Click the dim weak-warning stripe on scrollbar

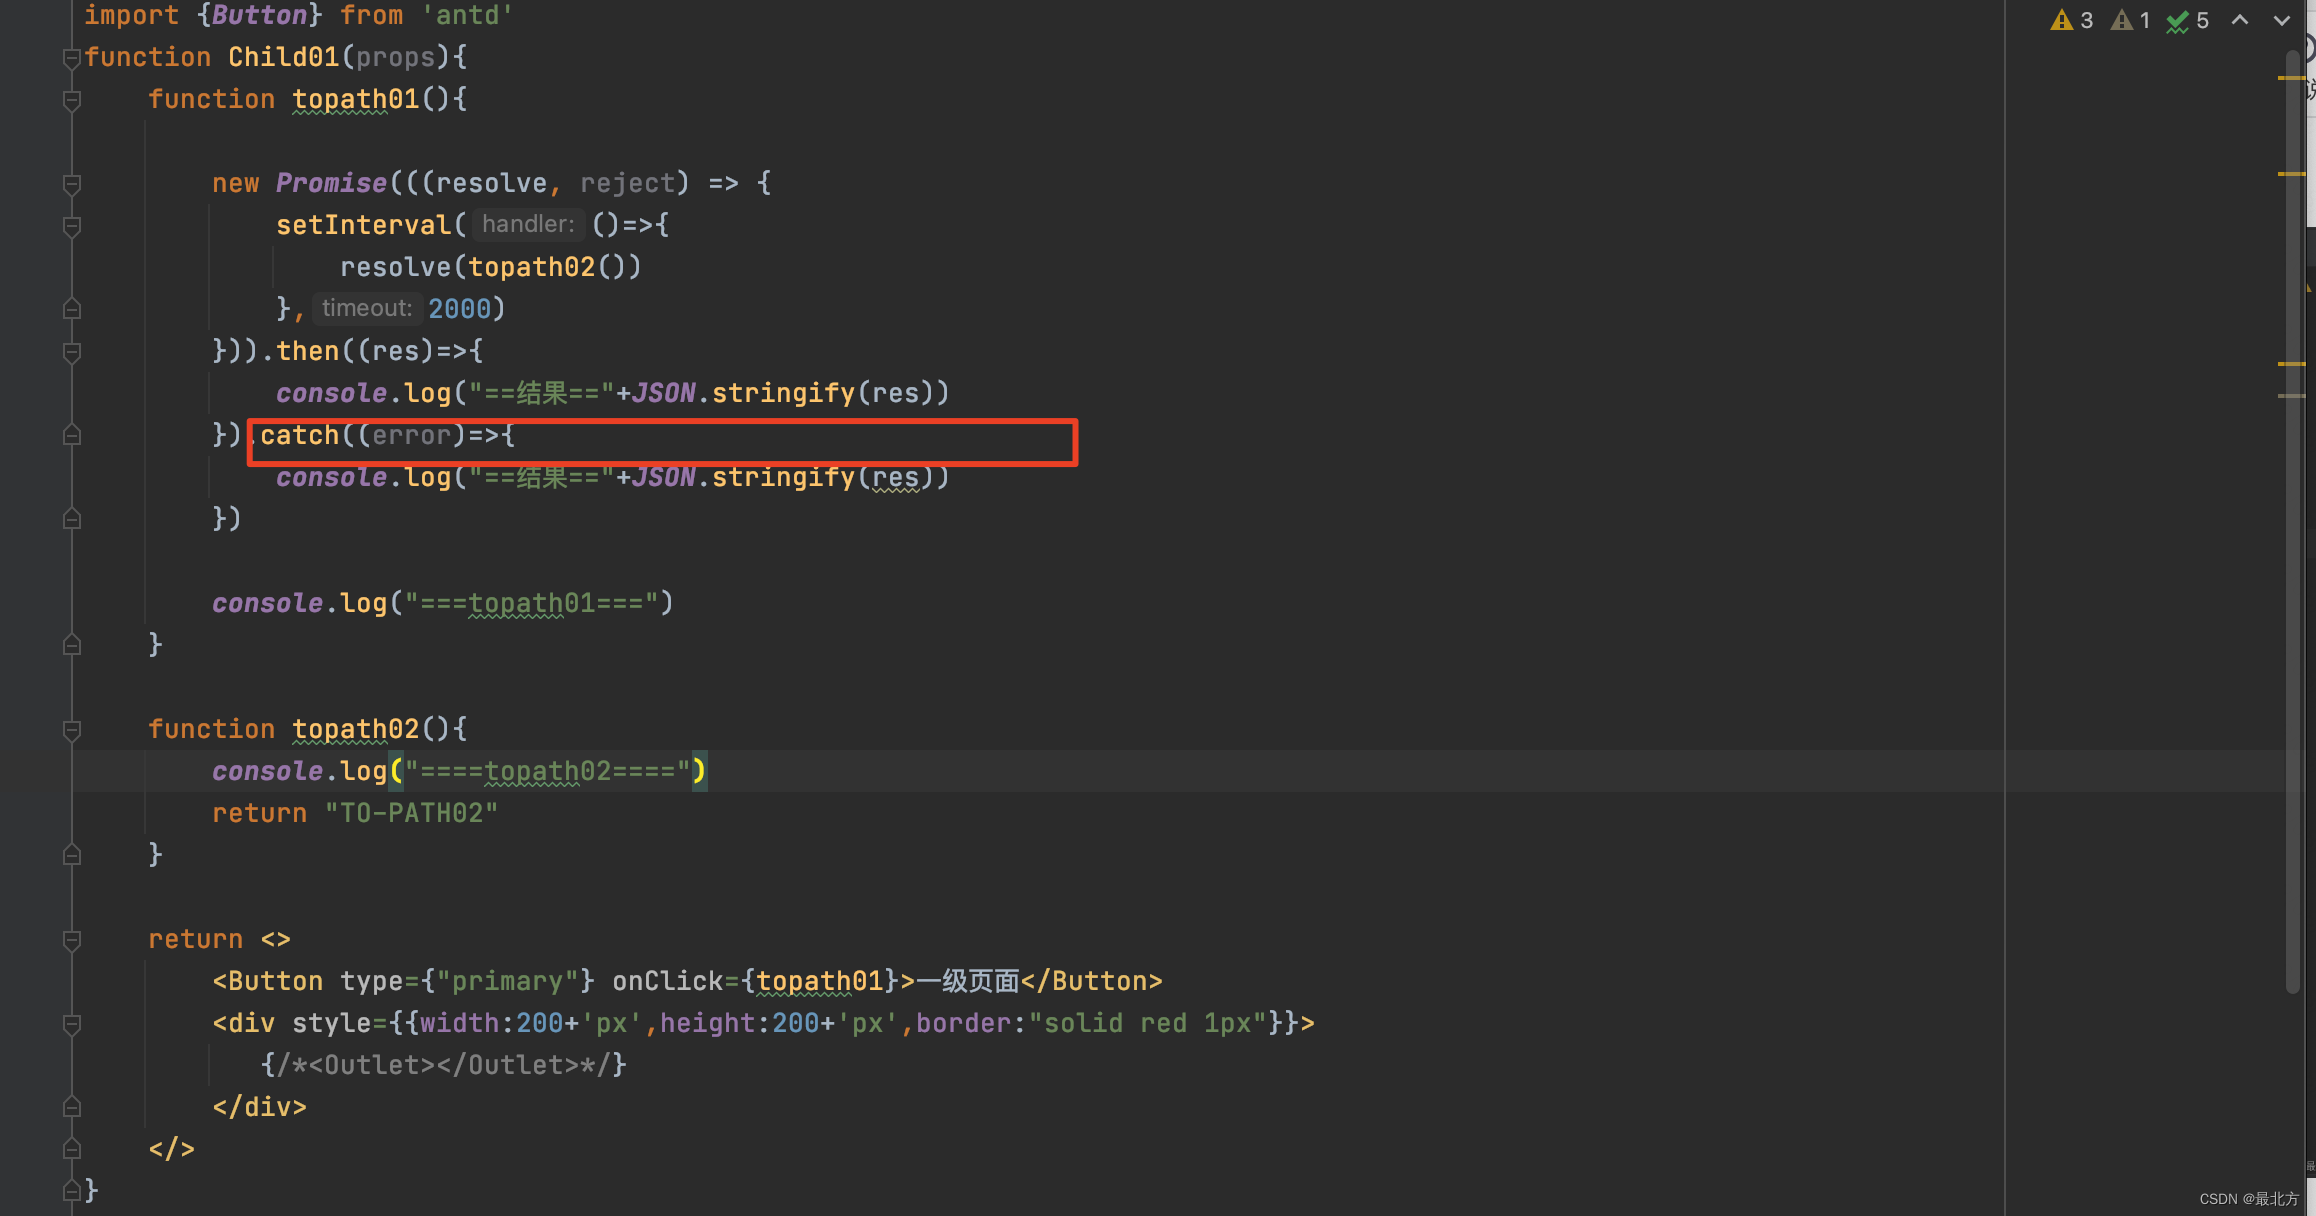2291,396
